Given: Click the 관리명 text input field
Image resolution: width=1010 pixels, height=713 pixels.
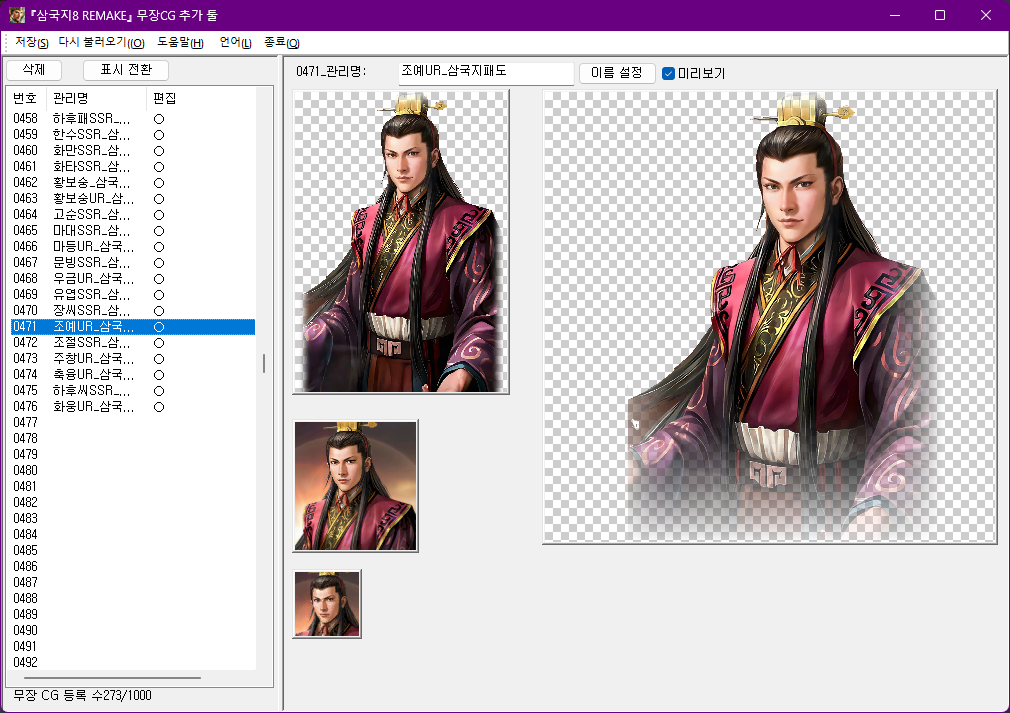Looking at the screenshot, I should 486,71.
